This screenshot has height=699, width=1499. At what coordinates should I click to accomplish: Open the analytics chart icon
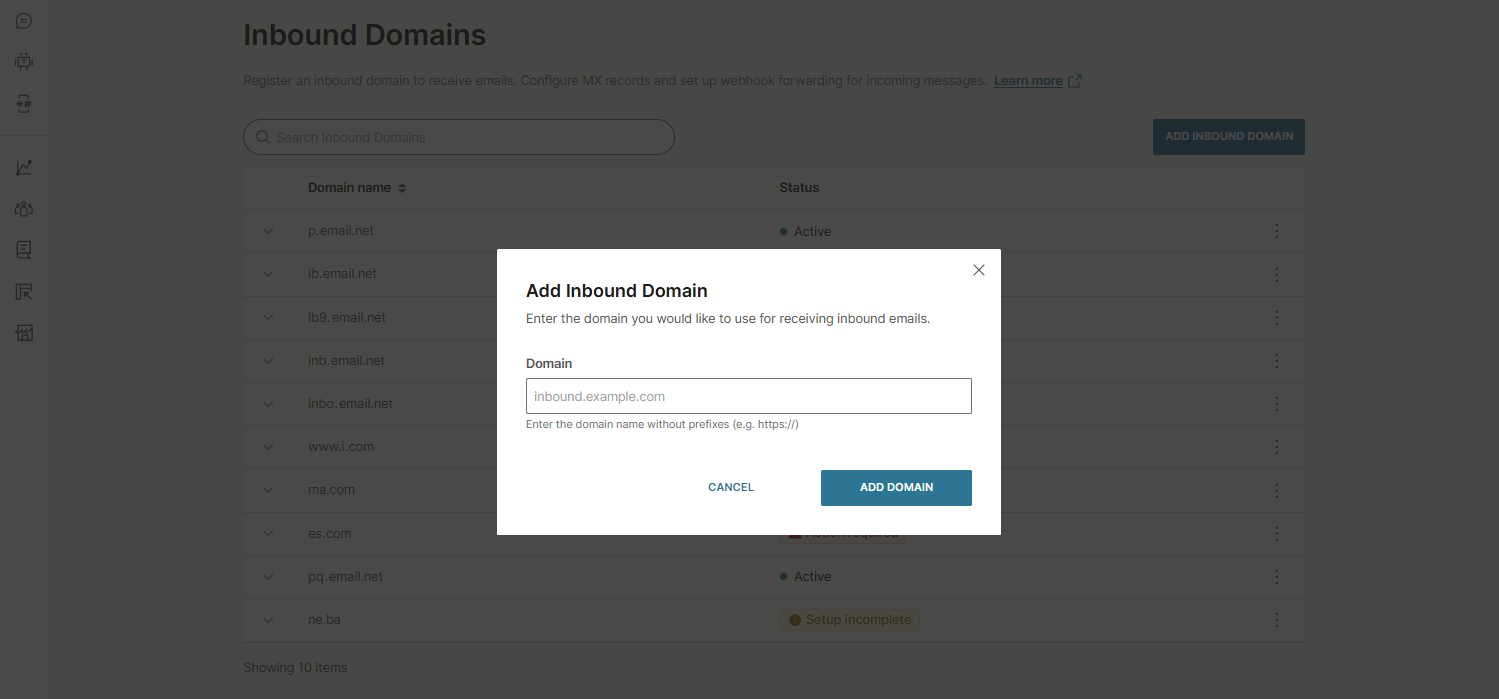tap(23, 167)
